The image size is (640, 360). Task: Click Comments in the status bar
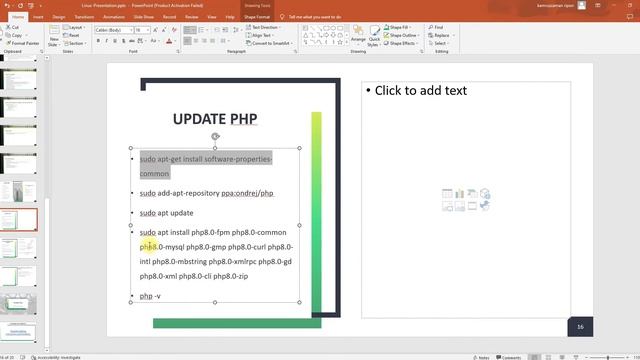click(508, 357)
